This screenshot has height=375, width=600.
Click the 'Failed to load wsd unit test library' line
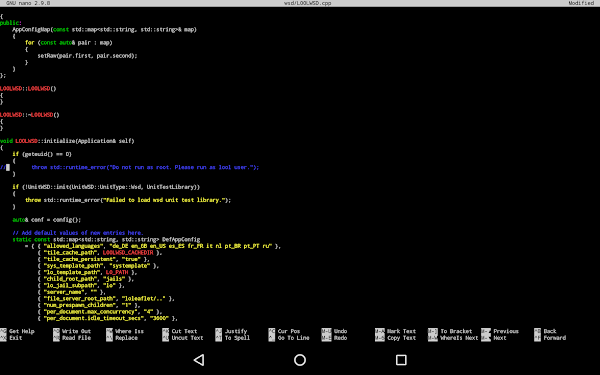(x=128, y=200)
